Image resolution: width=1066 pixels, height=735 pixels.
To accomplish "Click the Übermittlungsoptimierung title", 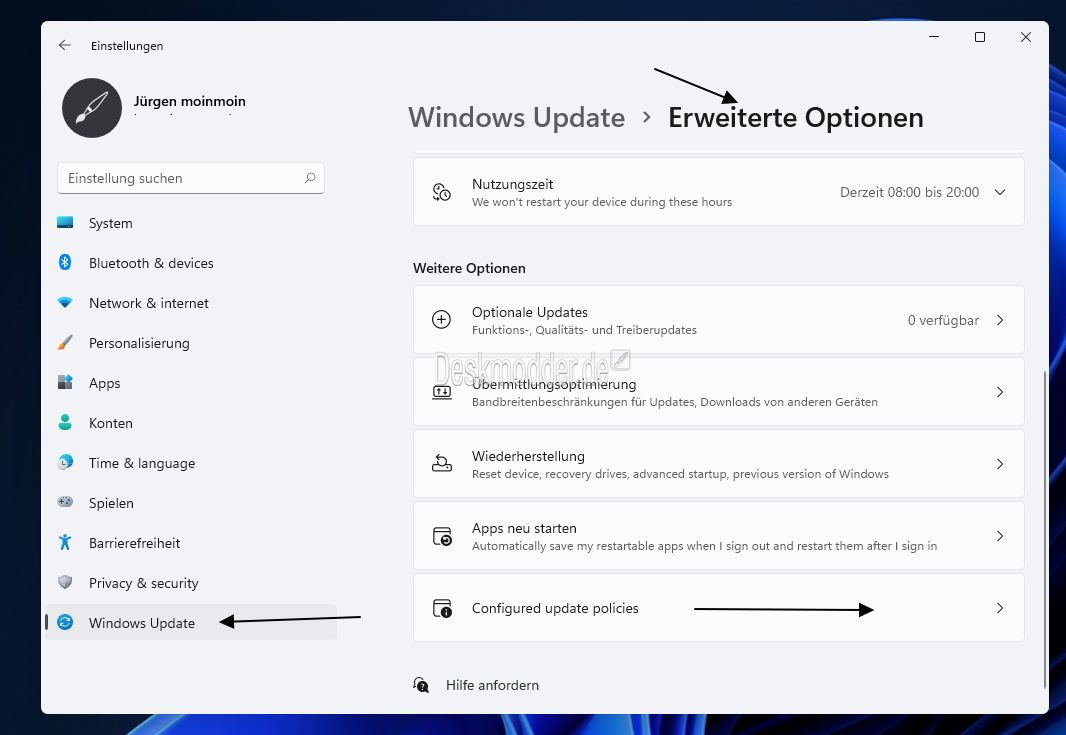I will [x=554, y=384].
